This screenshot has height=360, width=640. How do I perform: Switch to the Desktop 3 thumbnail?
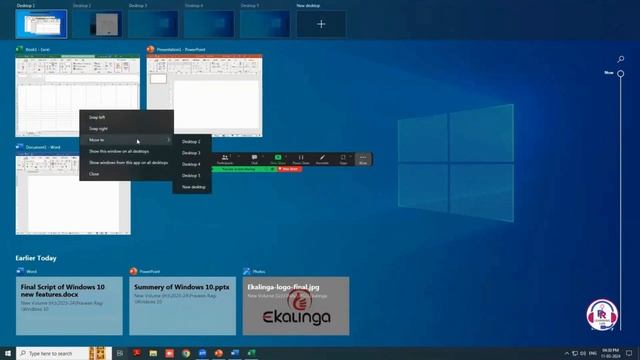(x=153, y=24)
